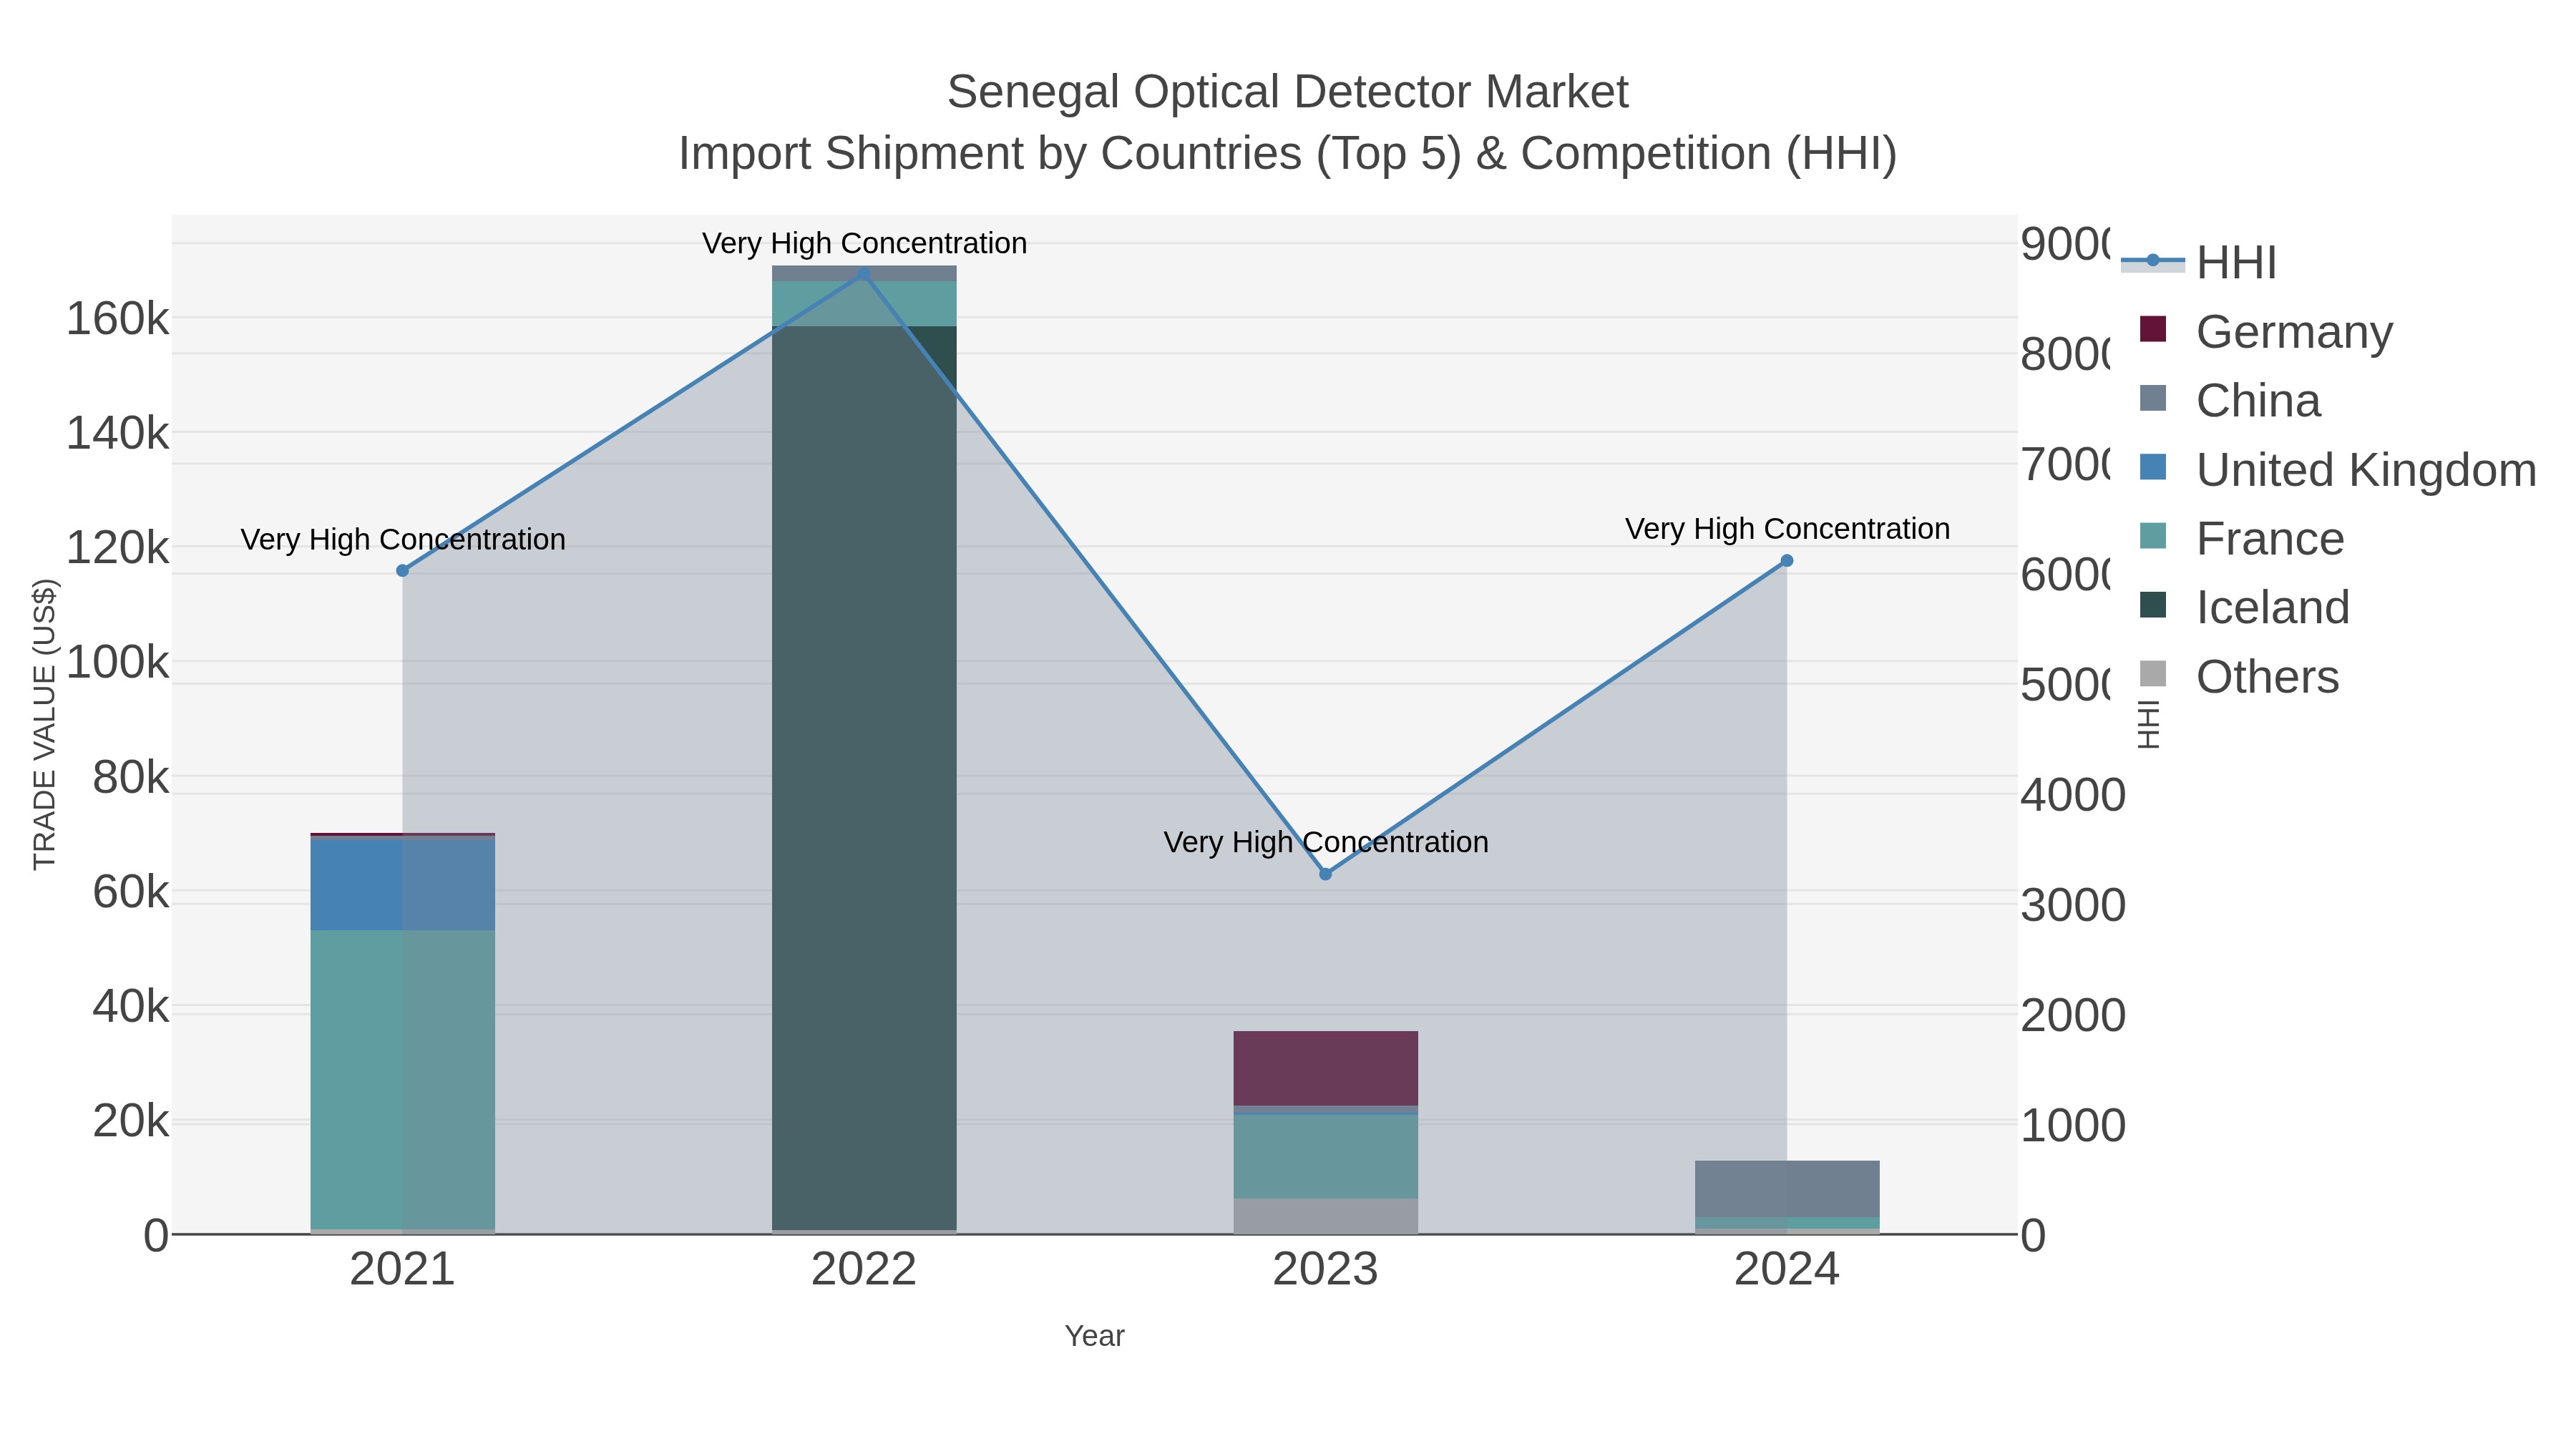The height and width of the screenshot is (1449, 2576).
Task: Click the 1000 HHI axis tick label
Action: (2072, 1125)
